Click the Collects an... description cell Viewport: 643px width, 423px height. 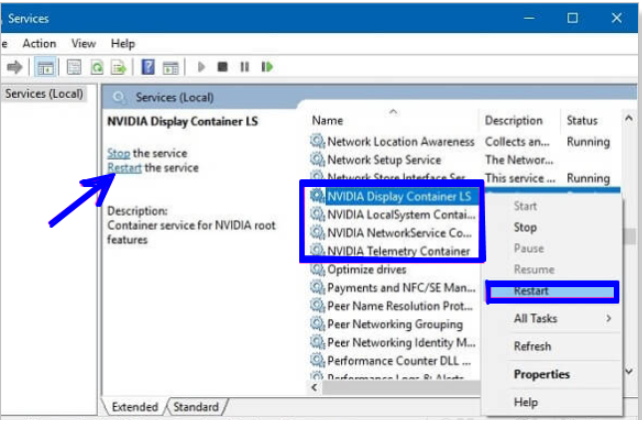(x=517, y=141)
